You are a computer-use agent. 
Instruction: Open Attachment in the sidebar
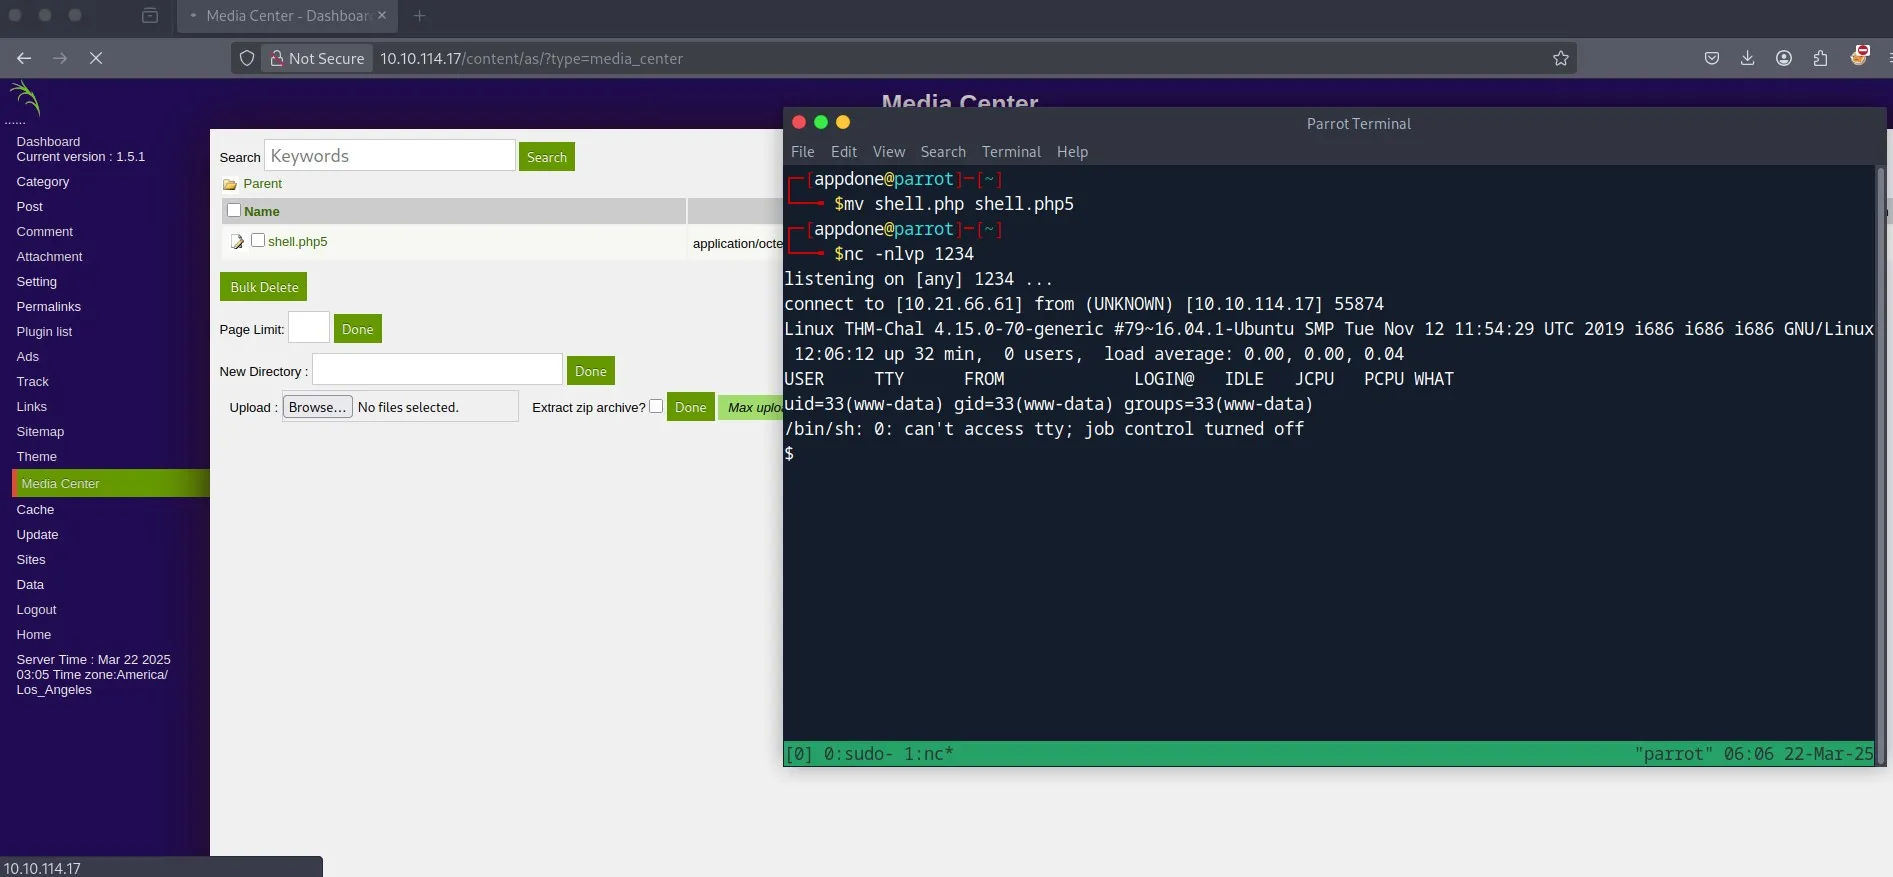tap(50, 257)
